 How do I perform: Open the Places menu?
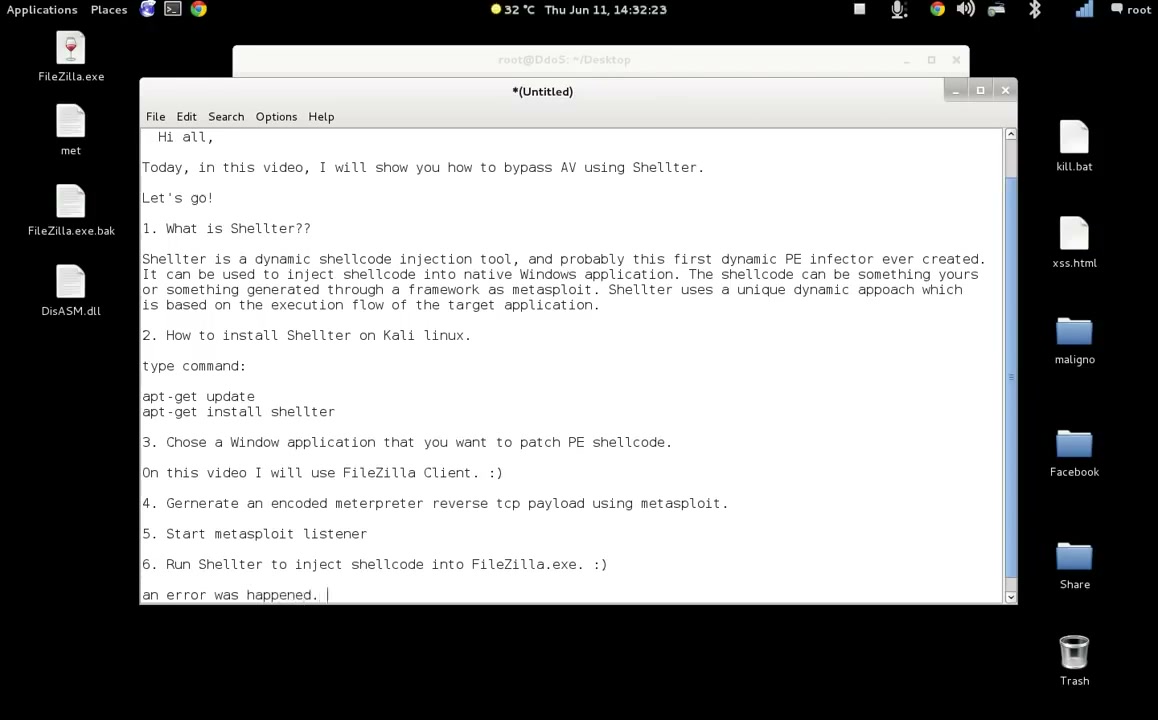(109, 10)
